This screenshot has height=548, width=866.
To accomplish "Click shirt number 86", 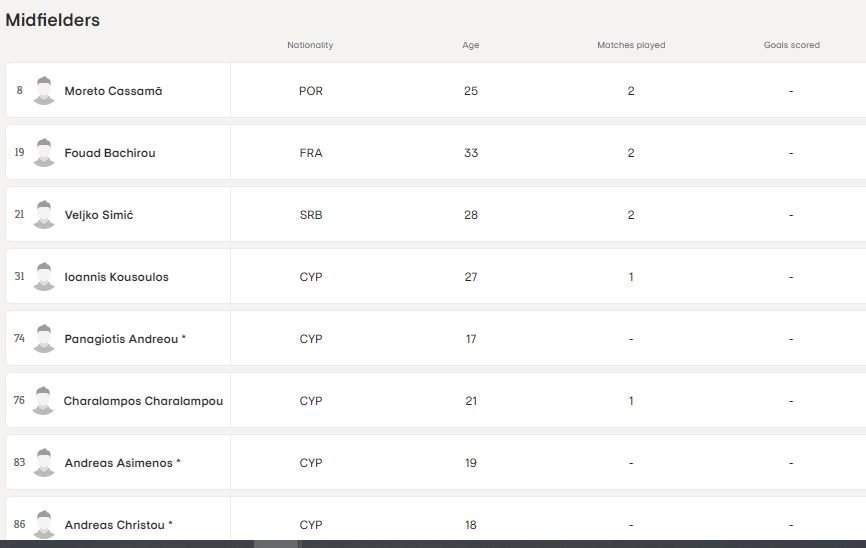I will pyautogui.click(x=19, y=524).
